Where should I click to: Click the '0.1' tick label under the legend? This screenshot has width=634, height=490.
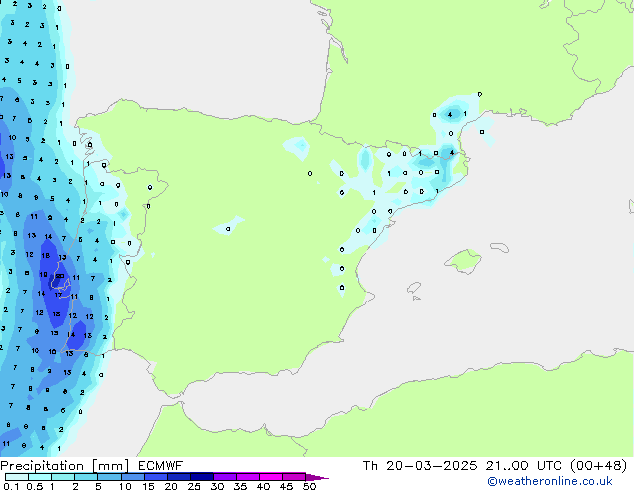click(9, 486)
